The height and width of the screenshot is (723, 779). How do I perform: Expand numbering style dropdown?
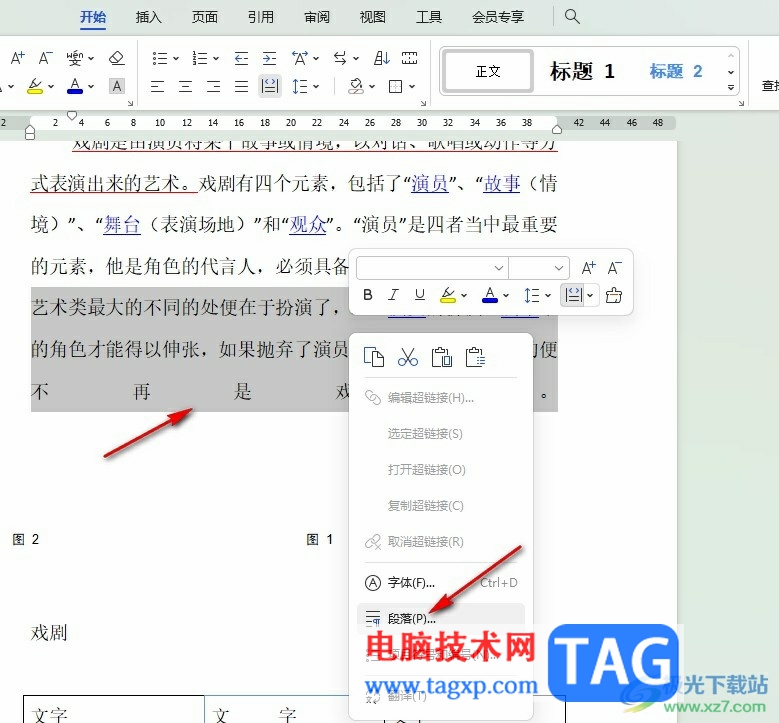[216, 59]
